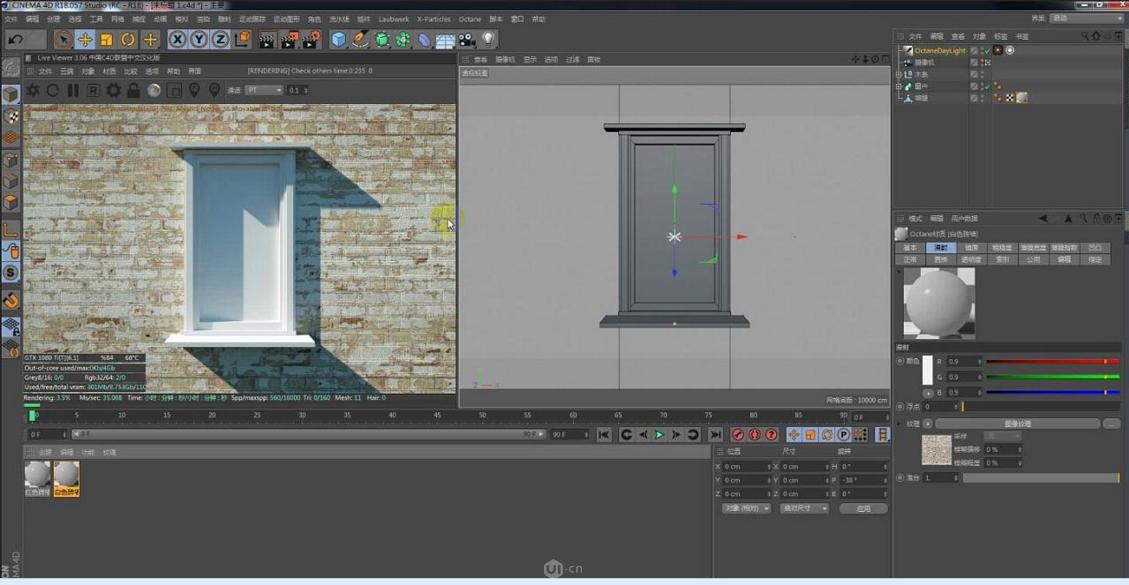Viewport: 1129px width, 585px height.
Task: Click the 应用 button in the coordinates panel
Action: [x=862, y=508]
